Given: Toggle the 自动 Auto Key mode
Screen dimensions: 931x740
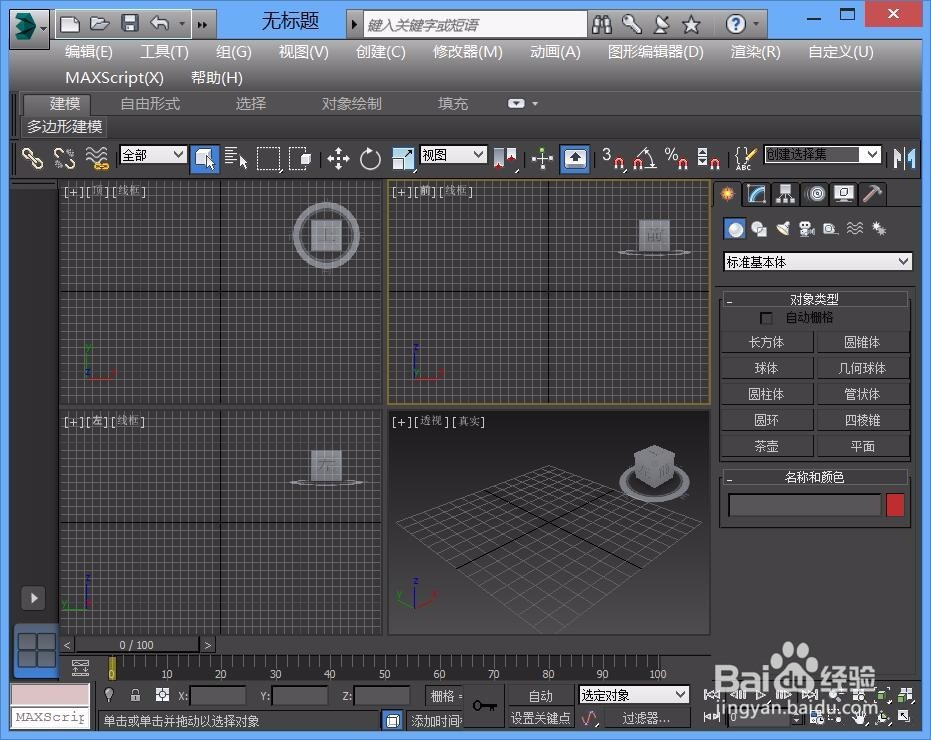Looking at the screenshot, I should point(541,695).
